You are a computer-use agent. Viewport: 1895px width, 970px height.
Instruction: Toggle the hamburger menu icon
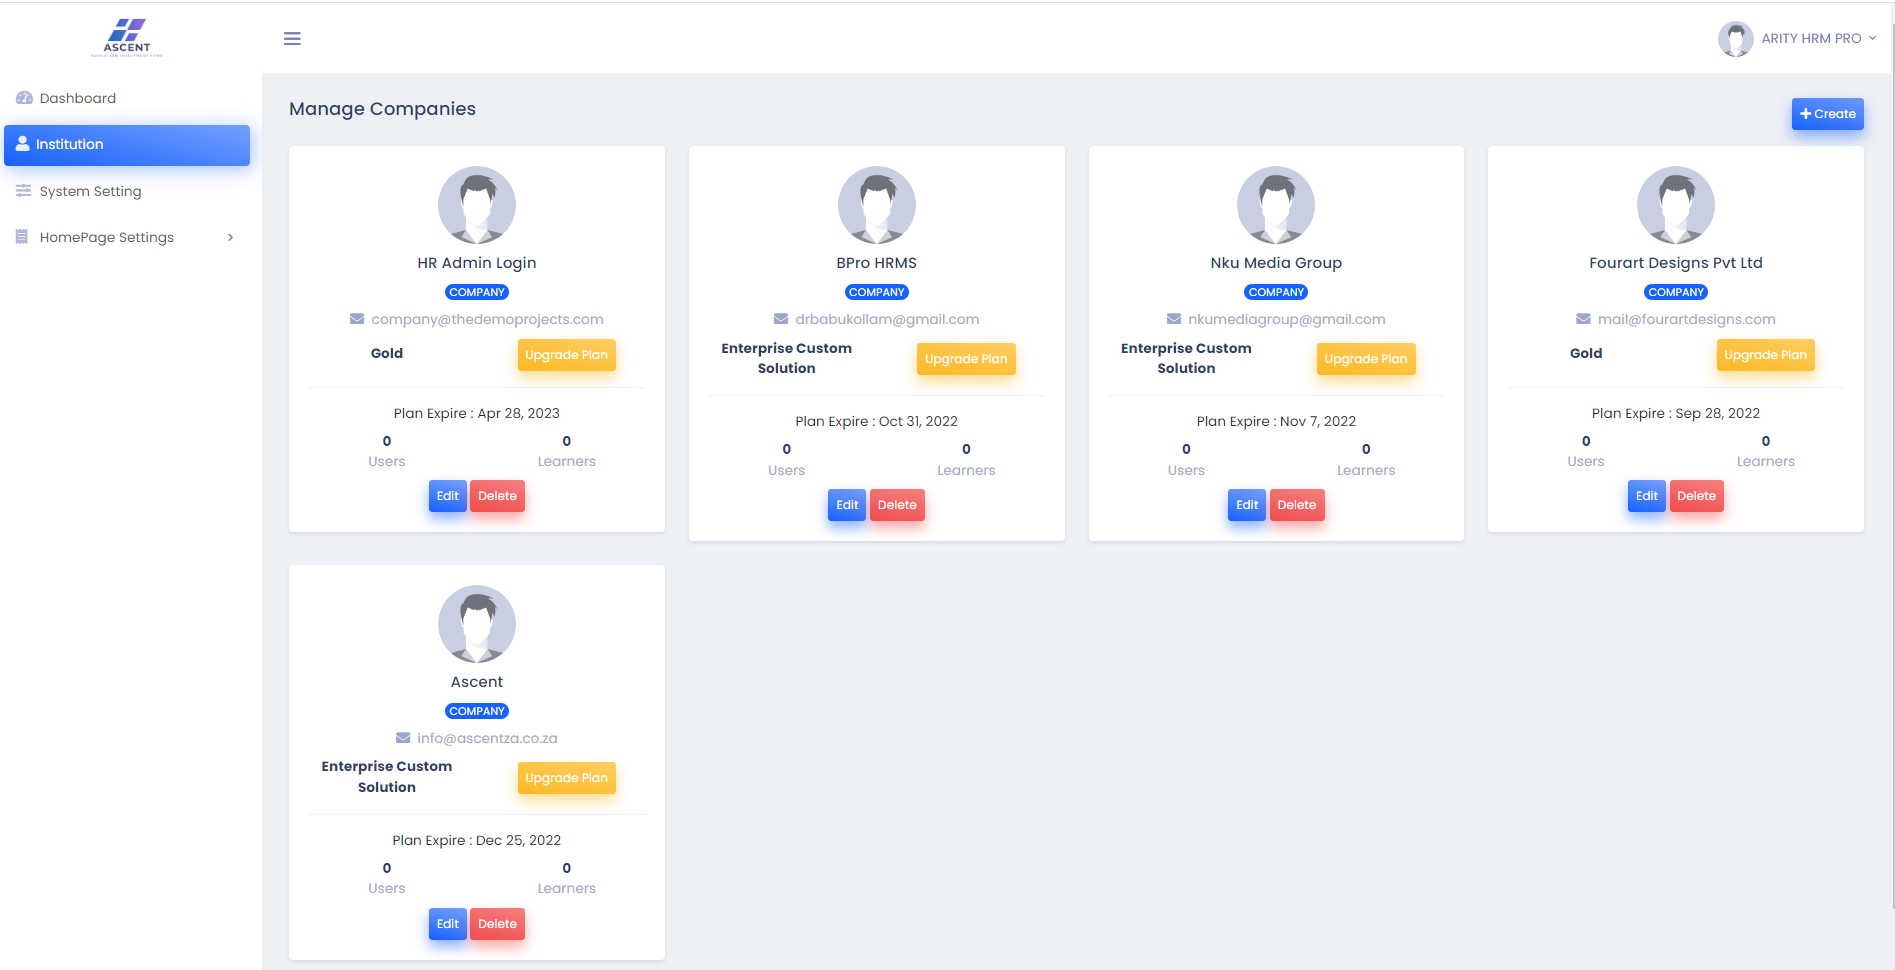click(292, 38)
